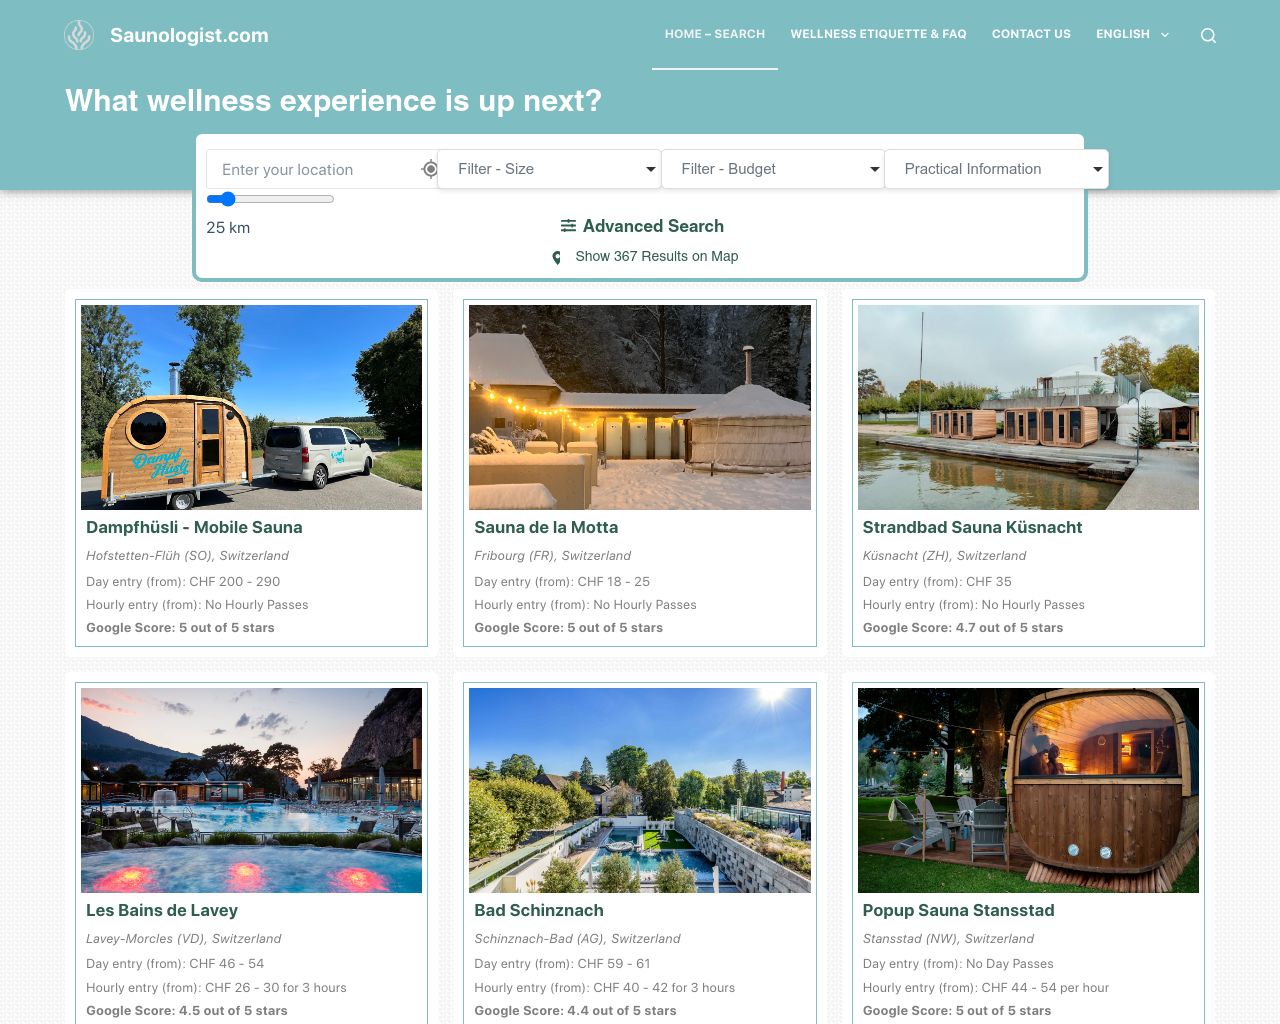Open Sauna de la Motta photo
1280x1024 pixels.
pos(640,407)
